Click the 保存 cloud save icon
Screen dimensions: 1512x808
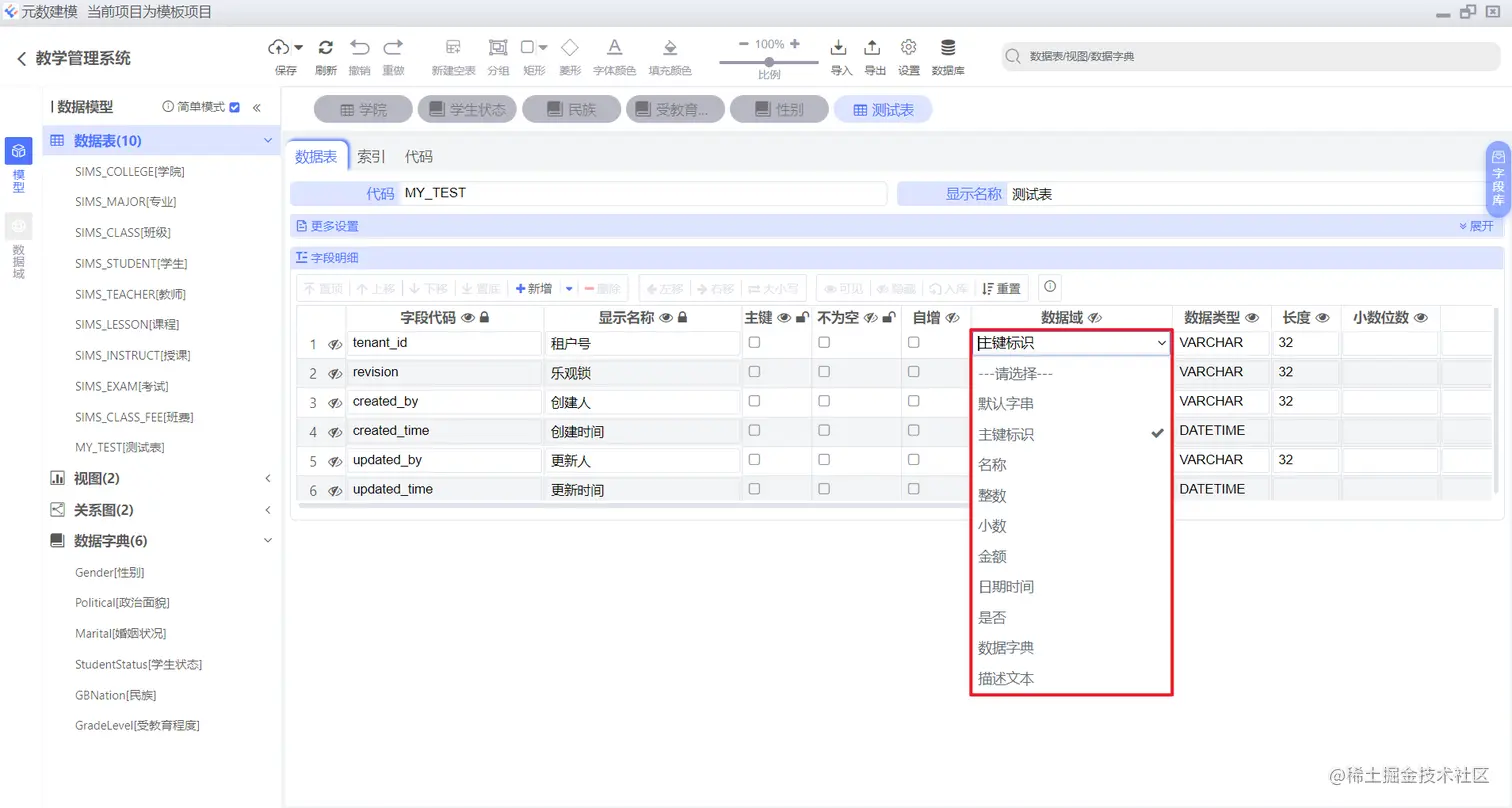pyautogui.click(x=279, y=47)
